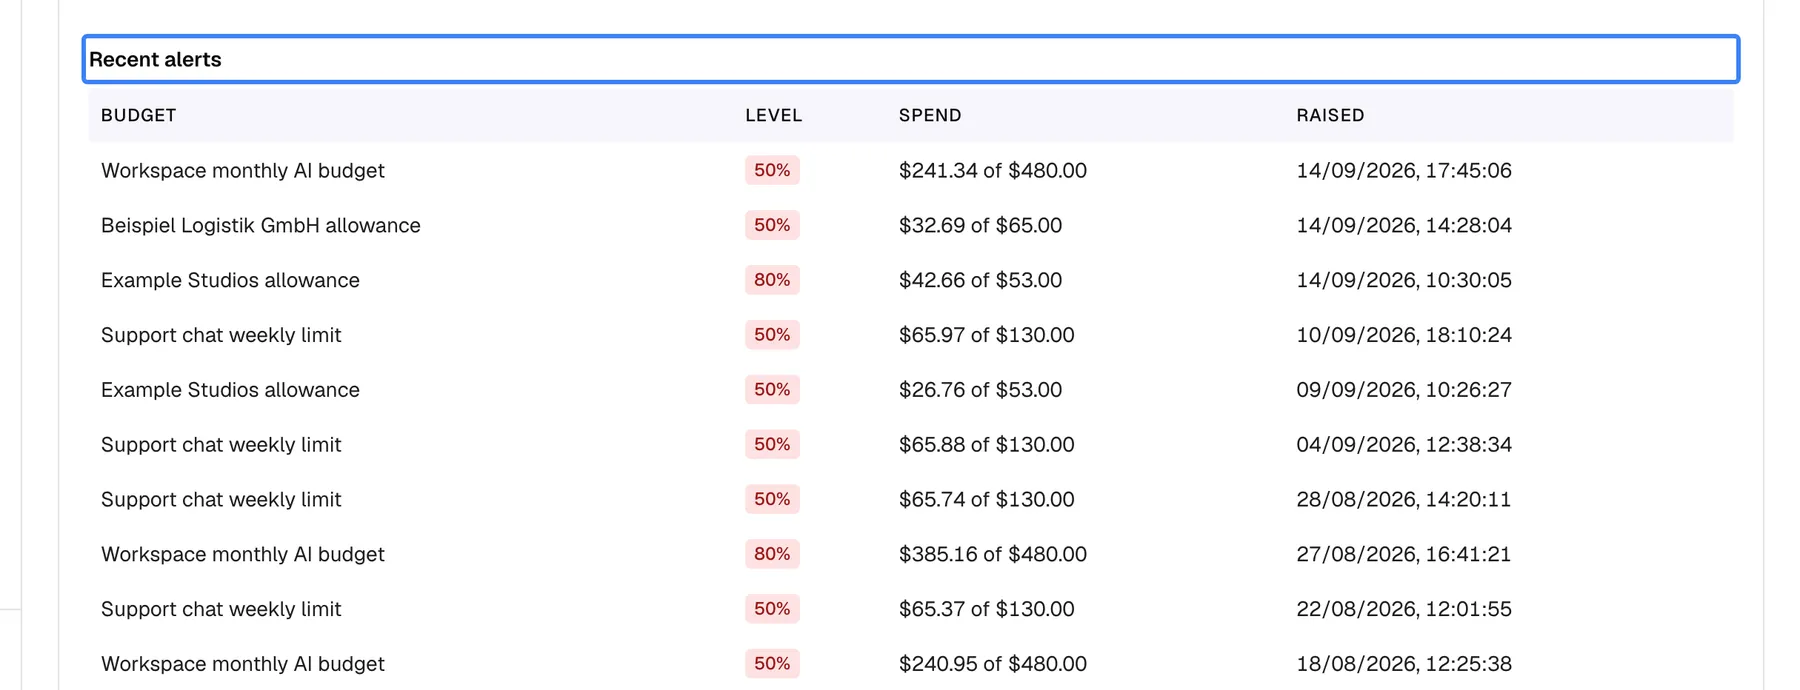
Task: Click spend value $241.34 of $480.00
Action: (993, 170)
